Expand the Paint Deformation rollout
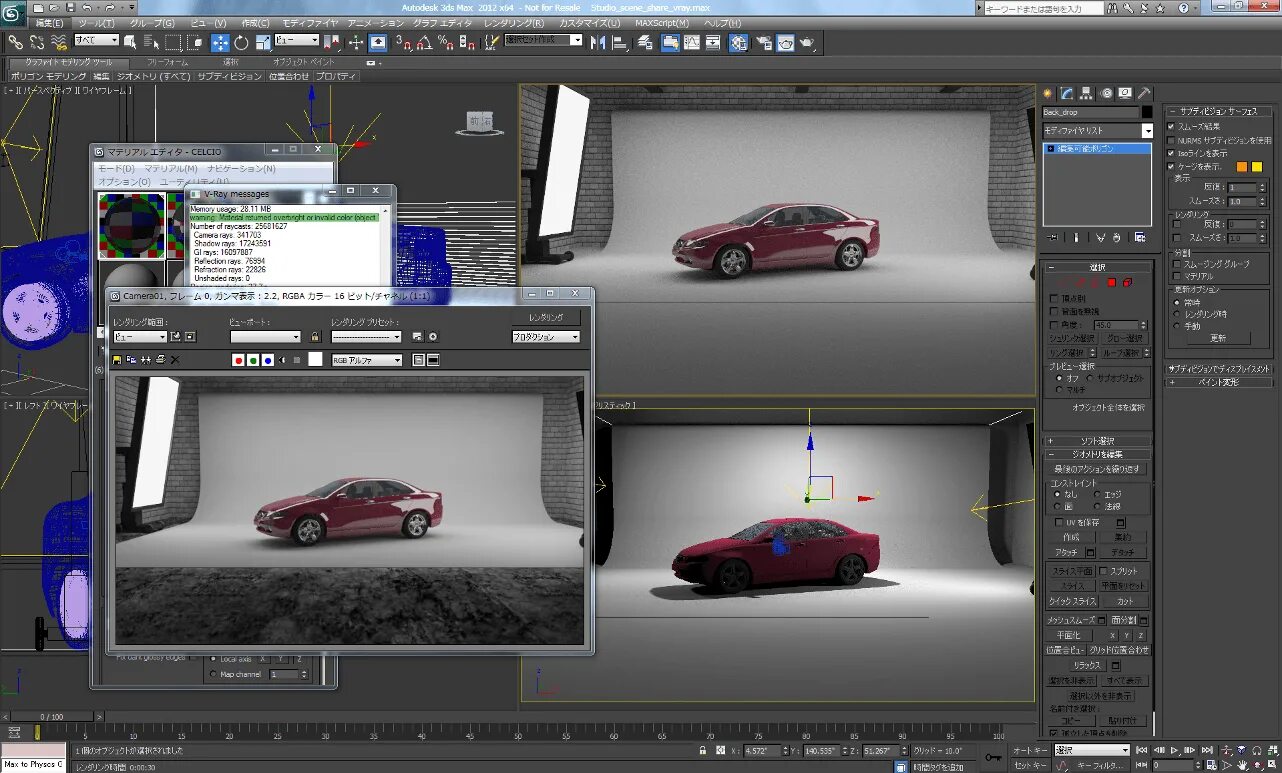Screen dimensions: 1282x773 click(x=1218, y=382)
